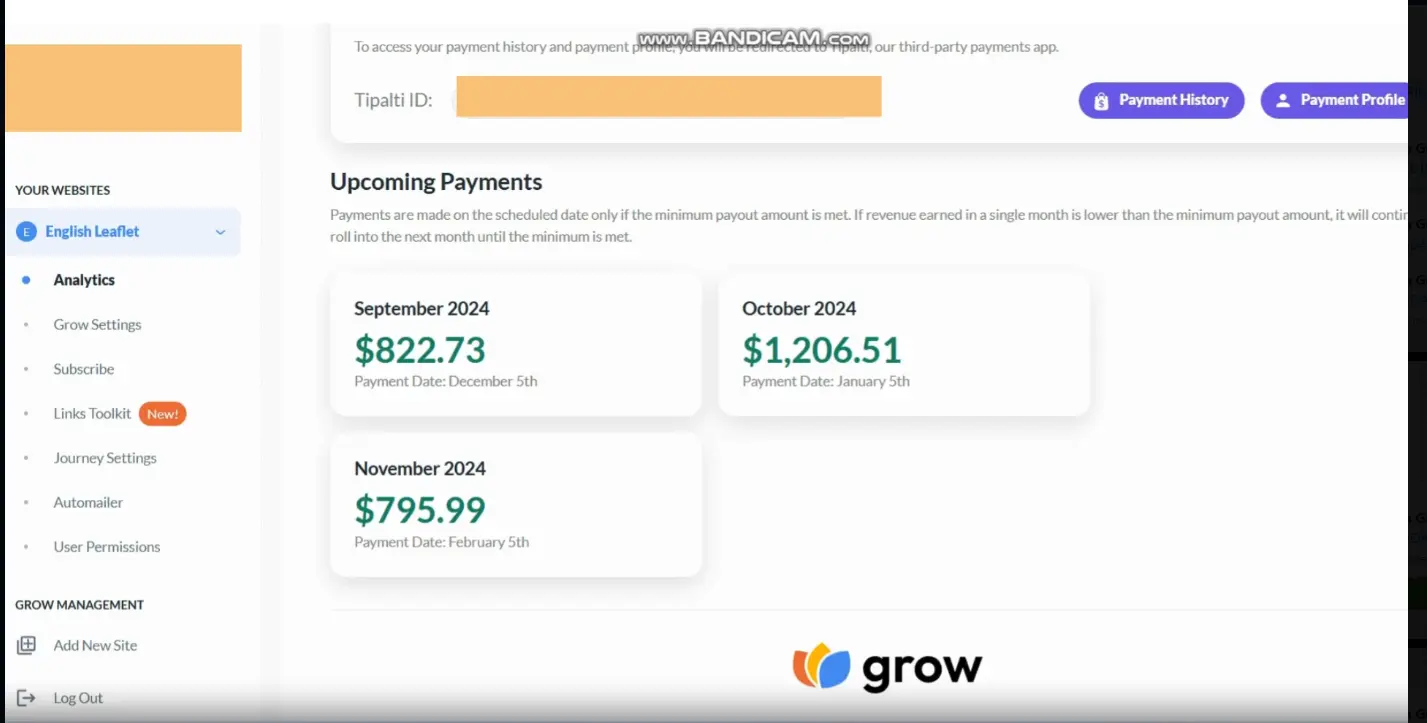Navigate to Journey Settings
This screenshot has height=723, width=1427.
click(x=105, y=458)
